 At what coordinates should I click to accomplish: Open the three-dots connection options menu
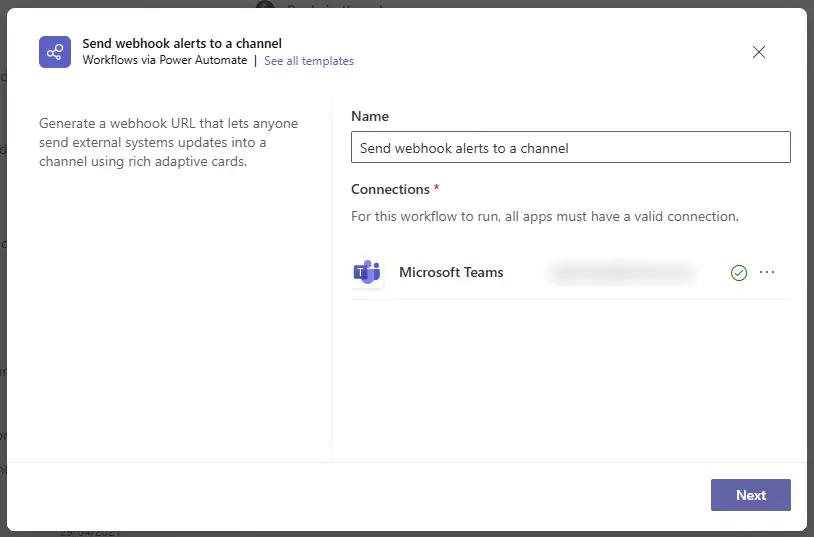point(767,272)
